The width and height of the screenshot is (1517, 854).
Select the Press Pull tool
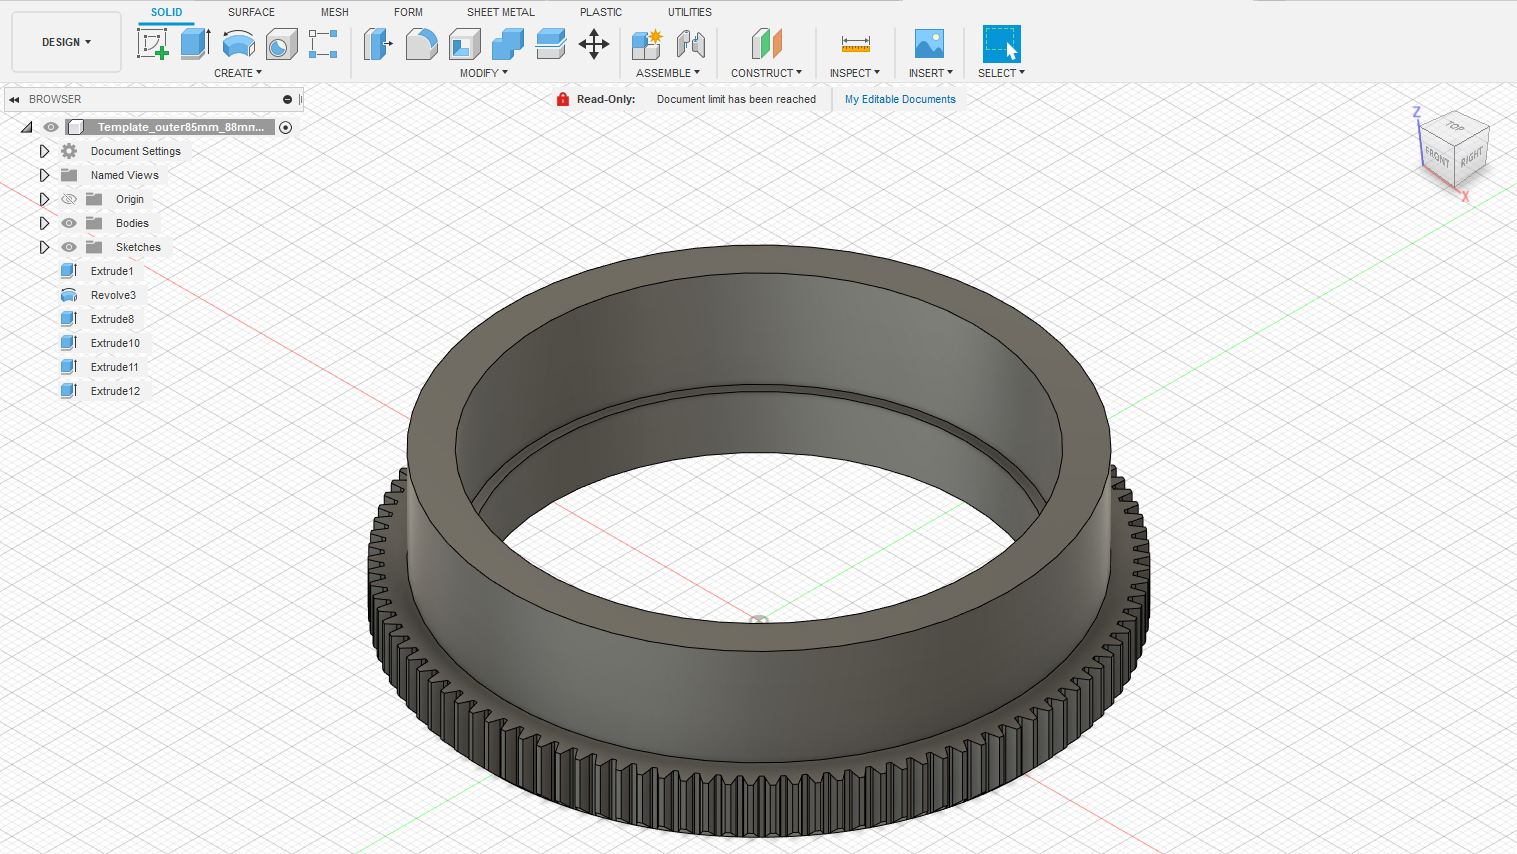coord(378,44)
